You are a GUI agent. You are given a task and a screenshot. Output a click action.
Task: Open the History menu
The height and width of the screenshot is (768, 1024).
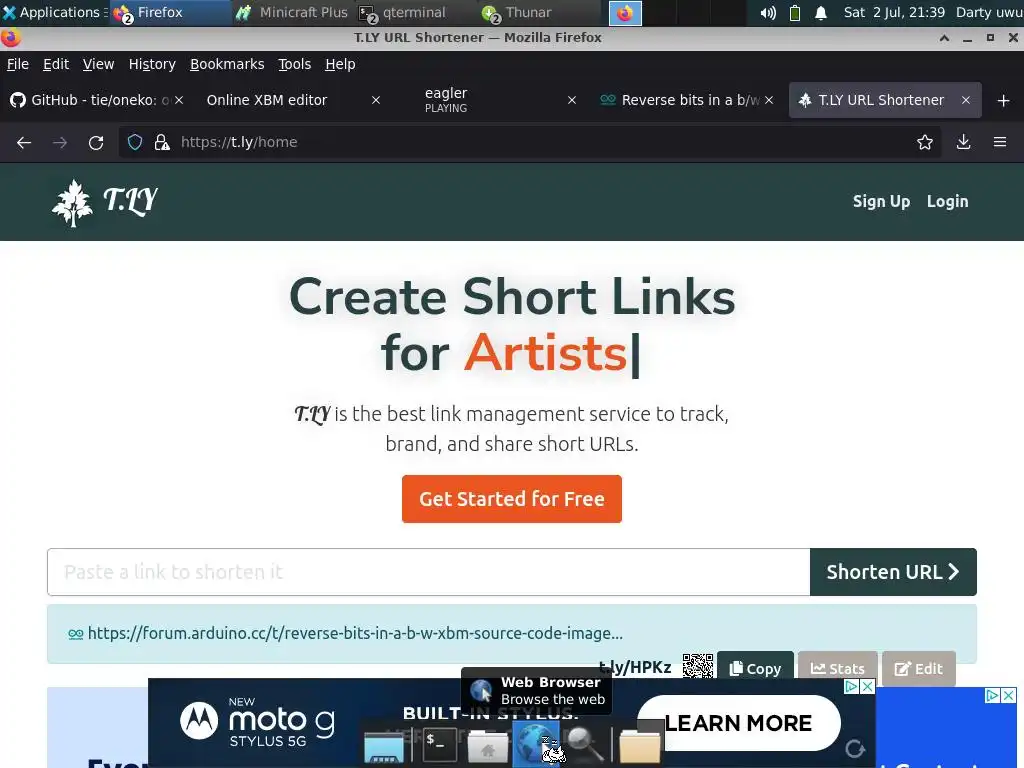(152, 64)
